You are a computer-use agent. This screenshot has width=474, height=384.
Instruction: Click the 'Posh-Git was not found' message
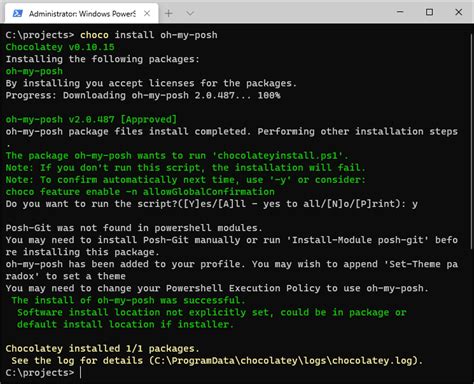tap(134, 228)
